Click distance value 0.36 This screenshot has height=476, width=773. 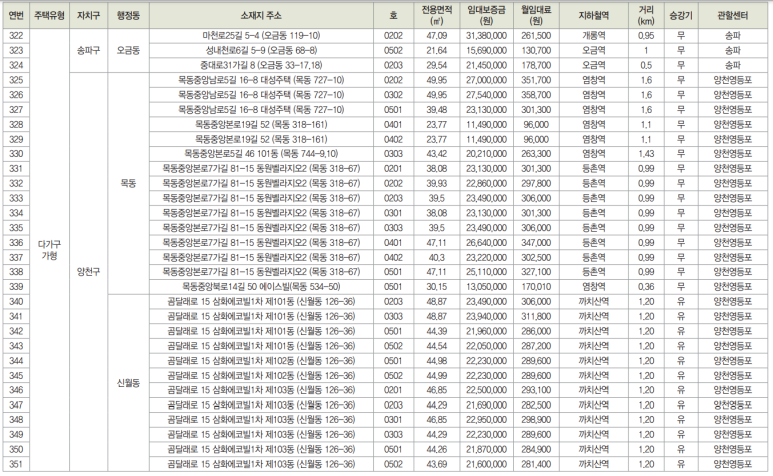[646, 287]
